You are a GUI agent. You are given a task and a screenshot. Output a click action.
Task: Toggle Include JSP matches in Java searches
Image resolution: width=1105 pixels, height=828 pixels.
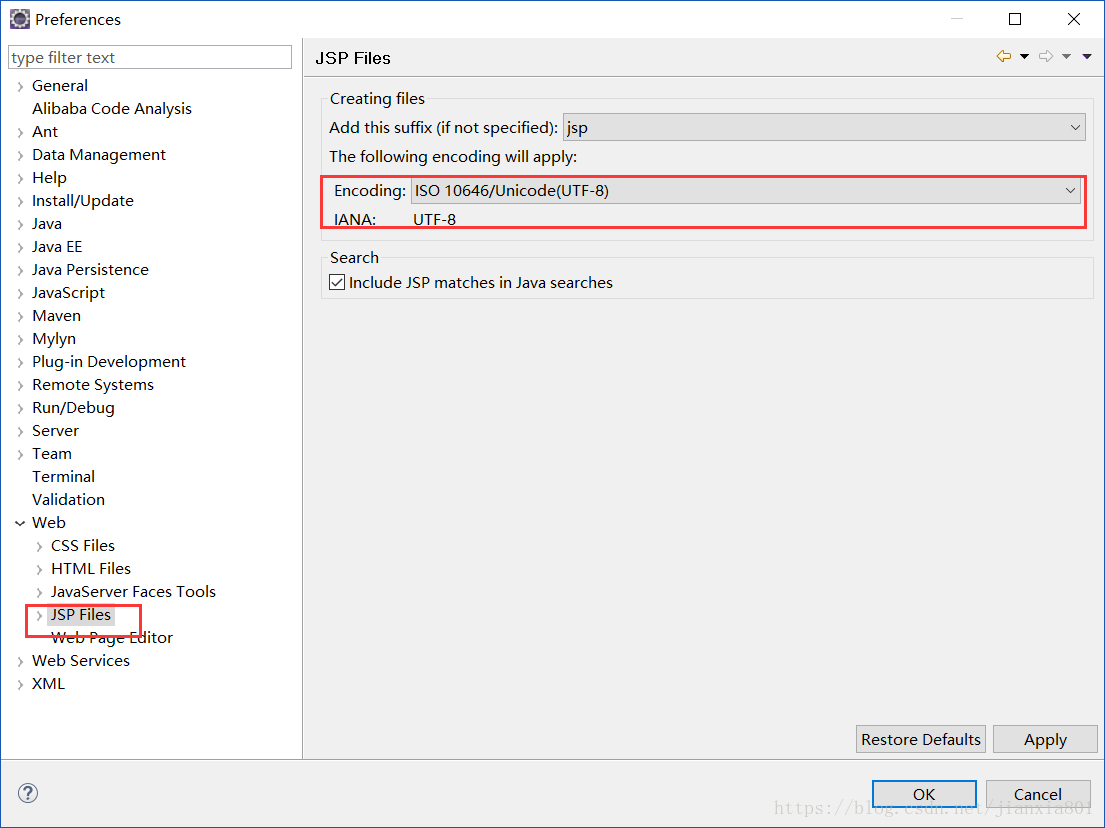337,283
